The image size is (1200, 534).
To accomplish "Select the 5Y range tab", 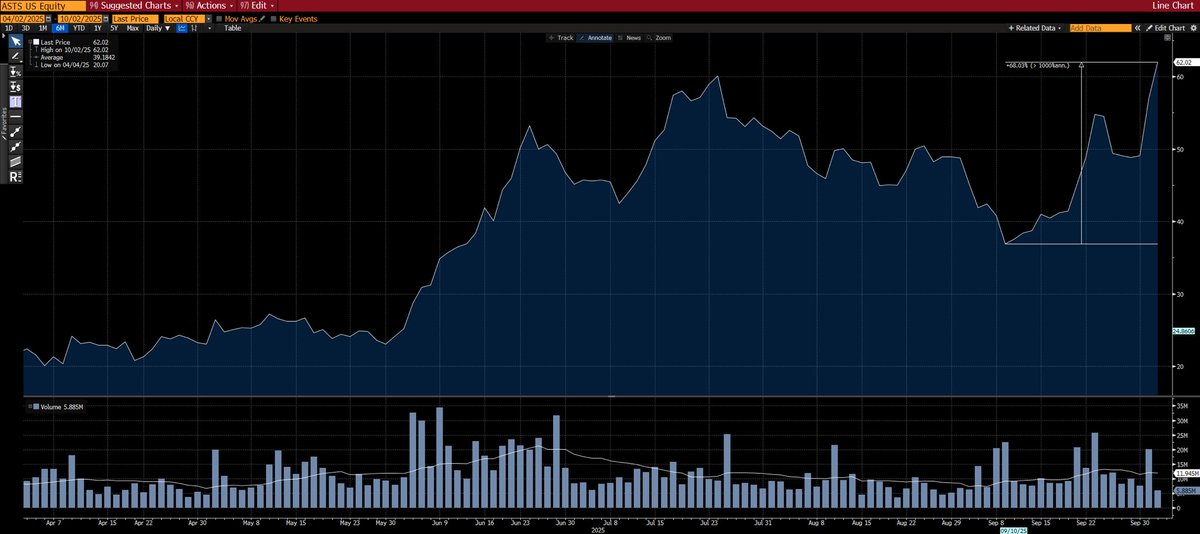I will pos(114,28).
